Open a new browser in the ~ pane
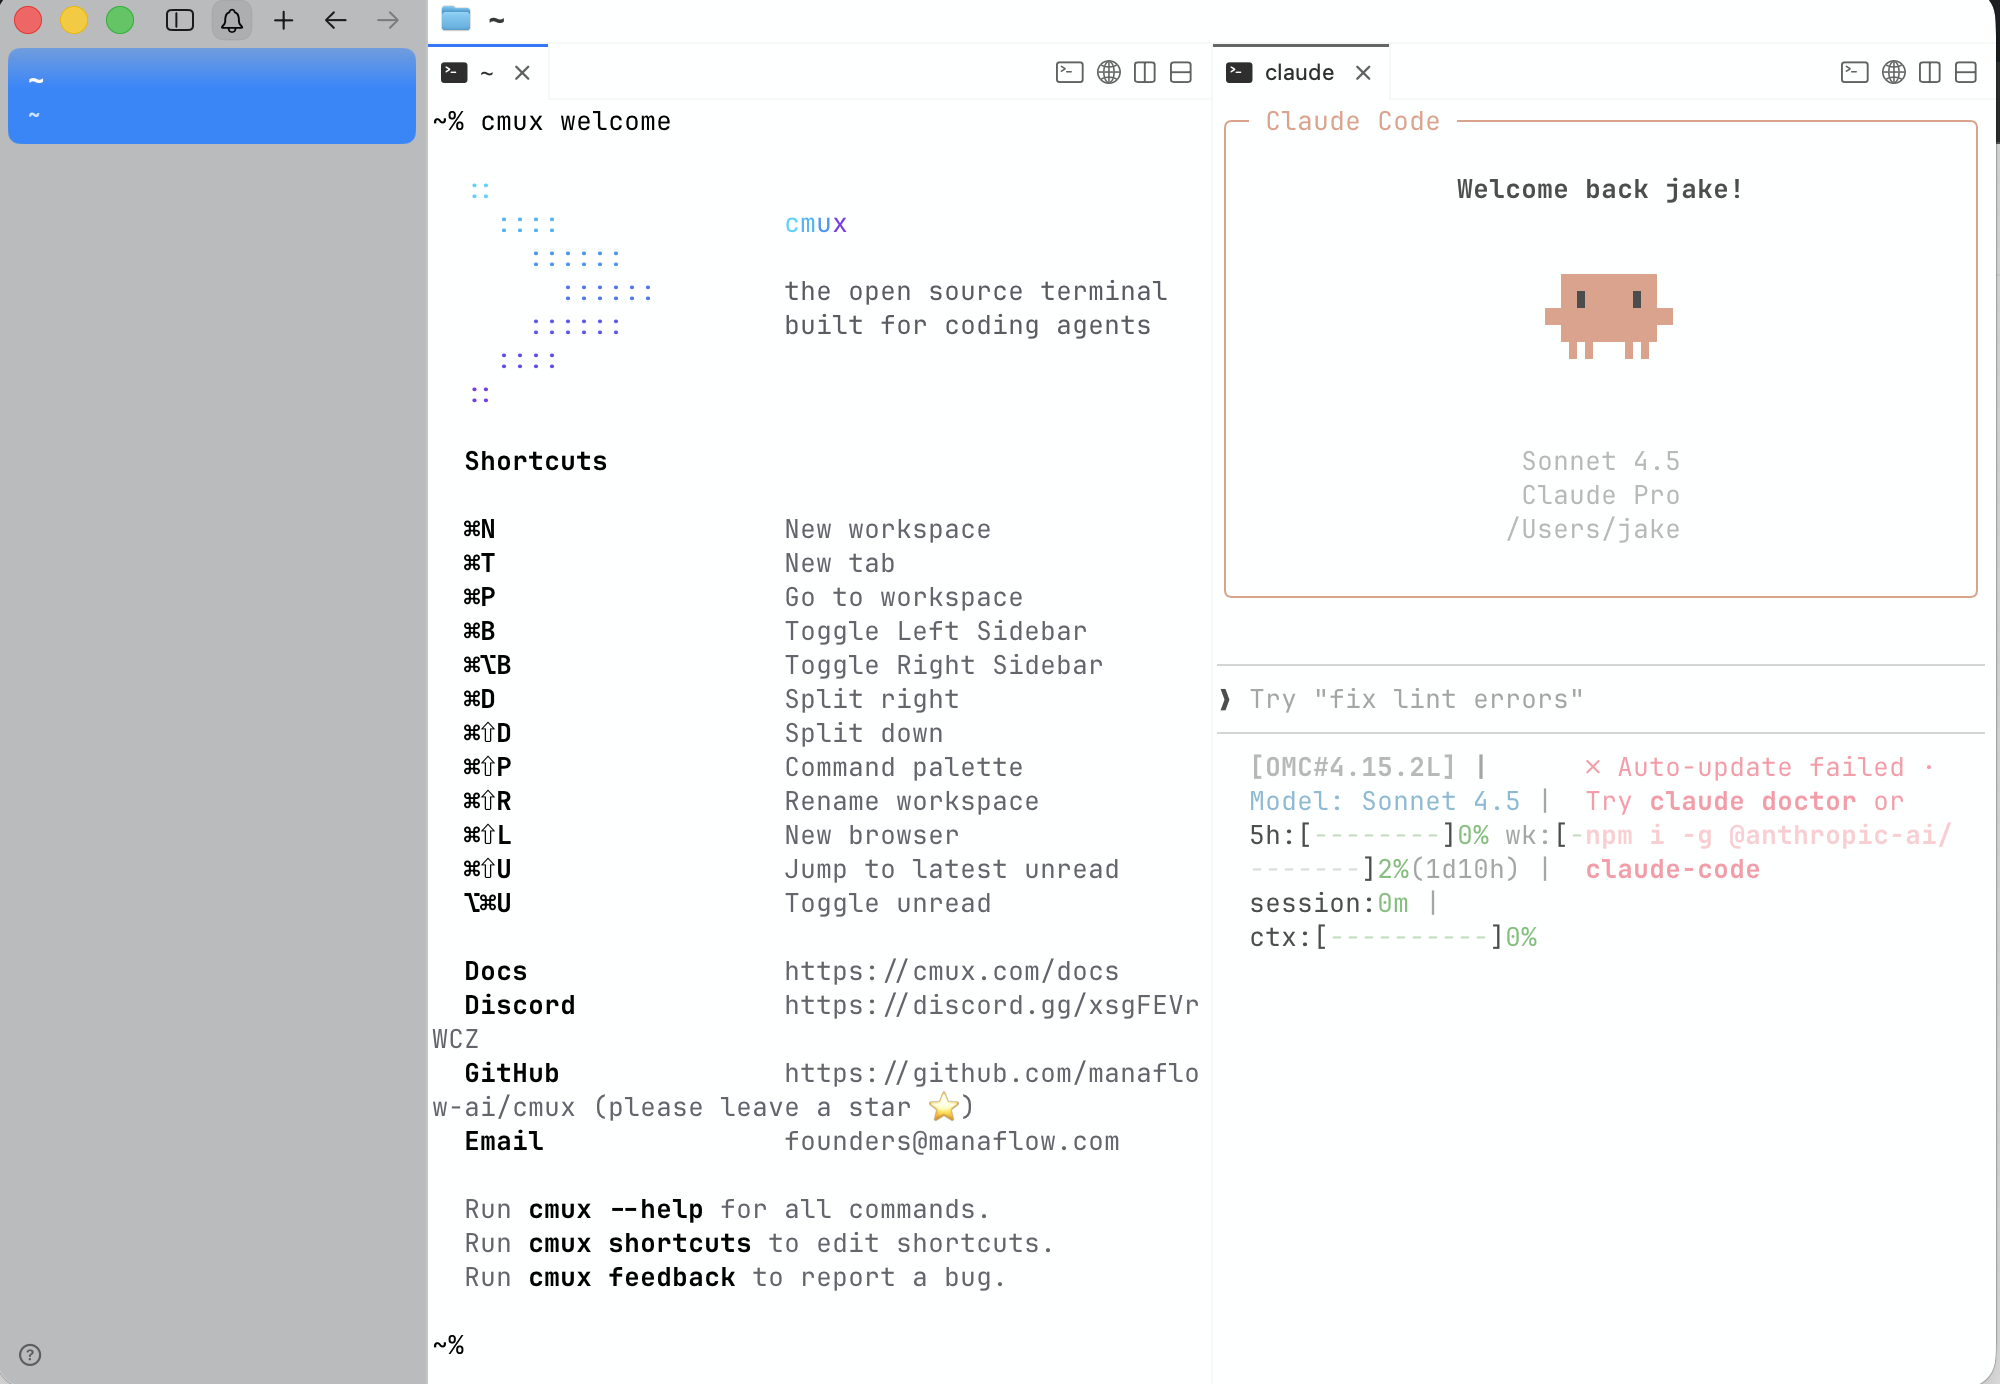The image size is (2000, 1384). pos(1109,72)
